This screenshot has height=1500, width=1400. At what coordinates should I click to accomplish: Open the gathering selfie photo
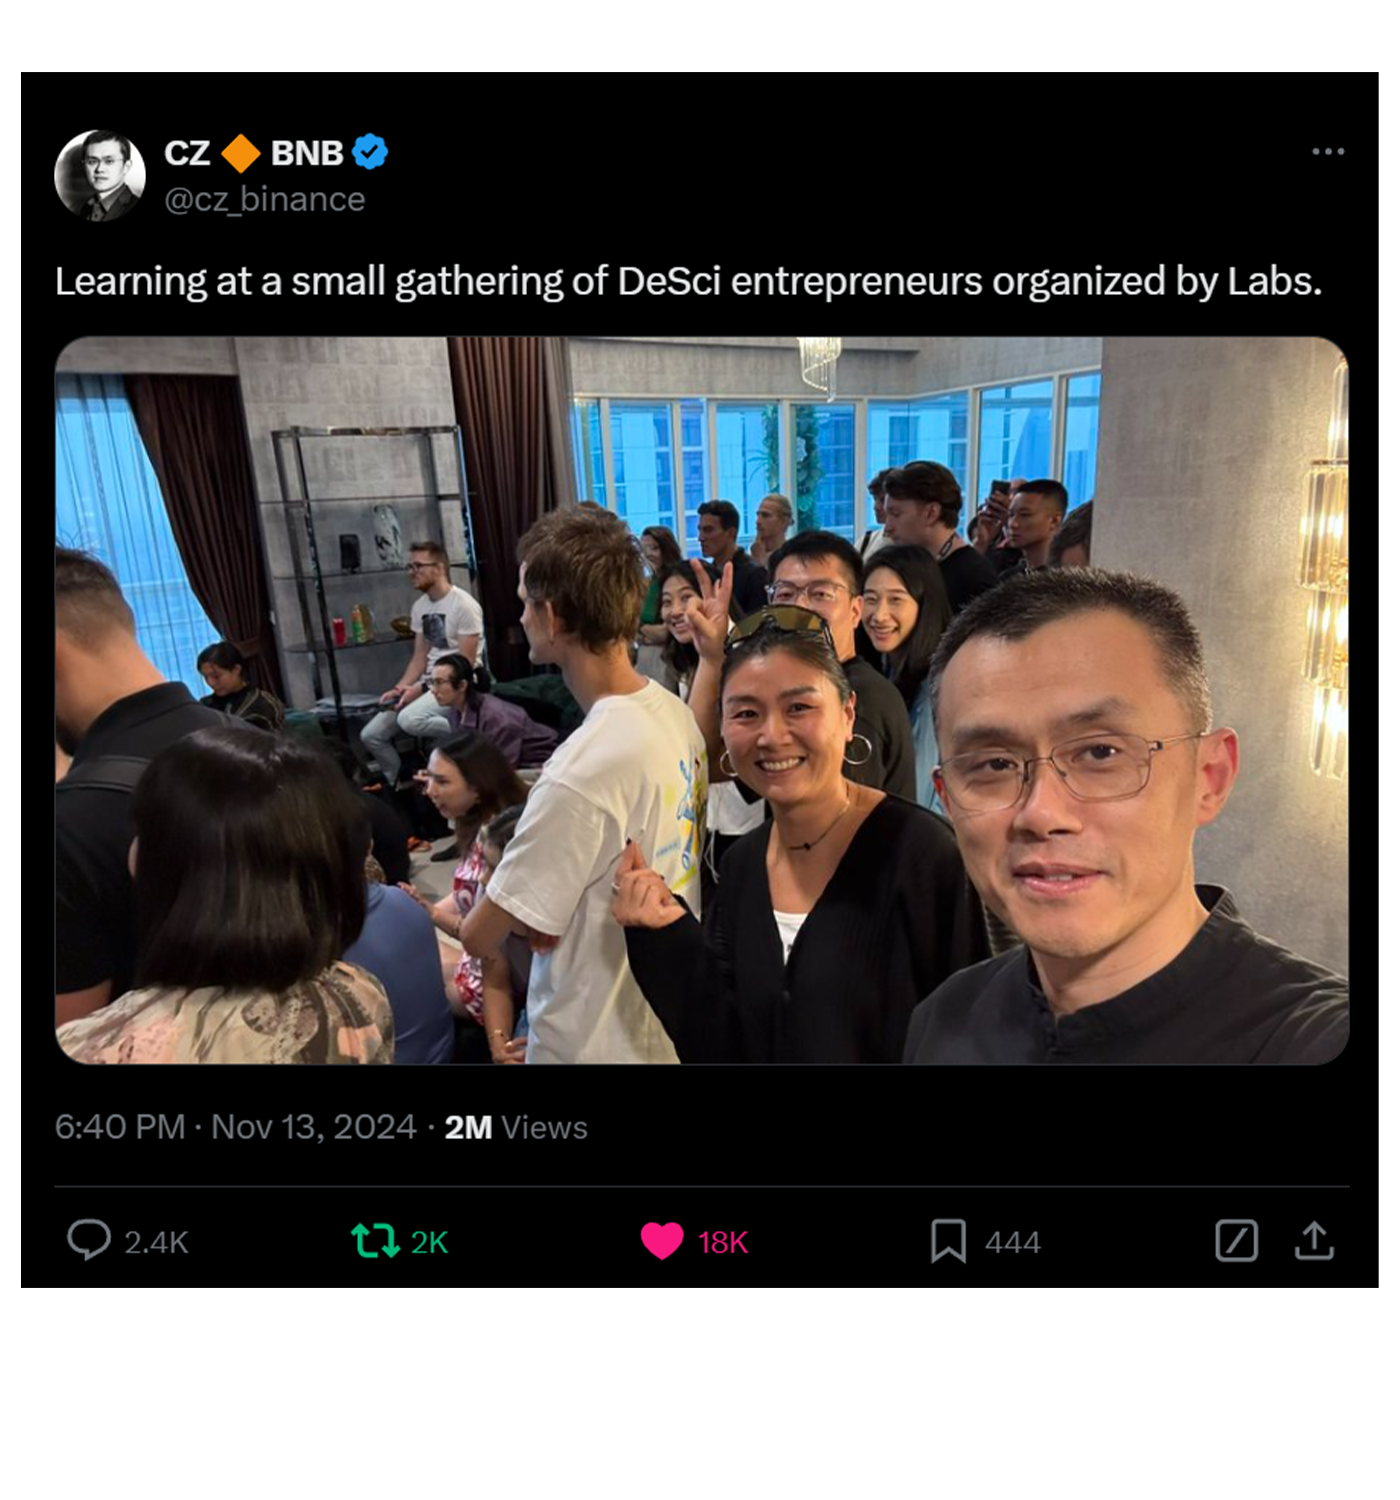[702, 700]
